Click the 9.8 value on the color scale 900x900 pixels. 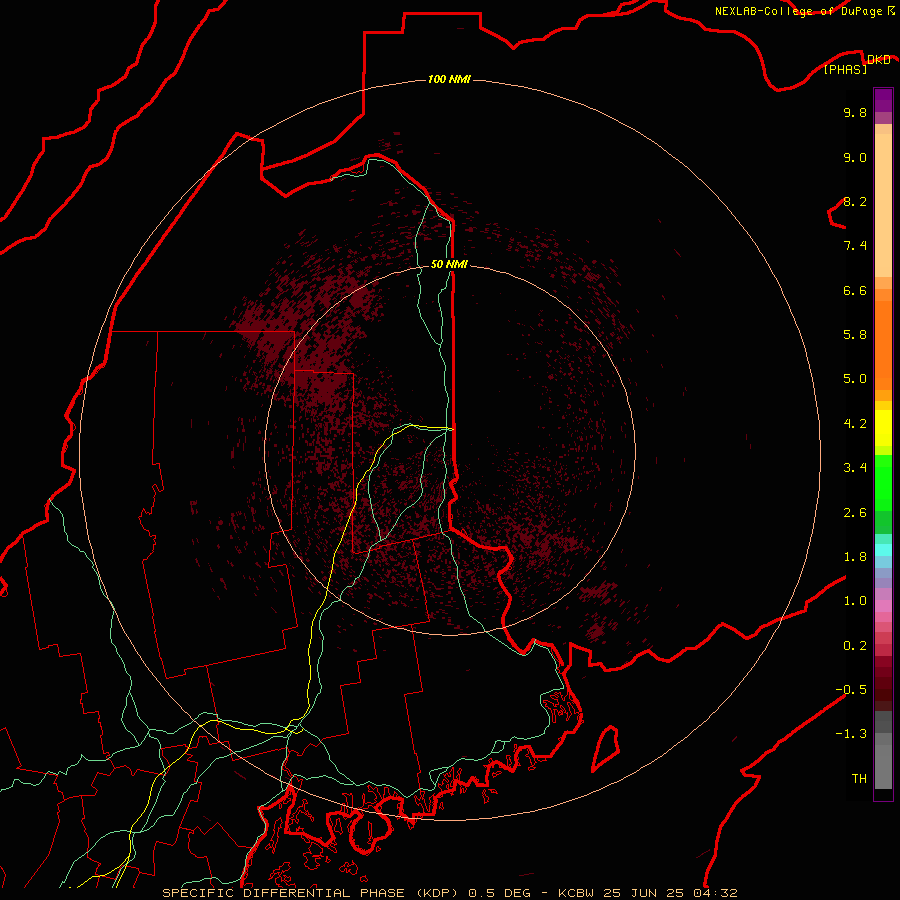coord(855,112)
